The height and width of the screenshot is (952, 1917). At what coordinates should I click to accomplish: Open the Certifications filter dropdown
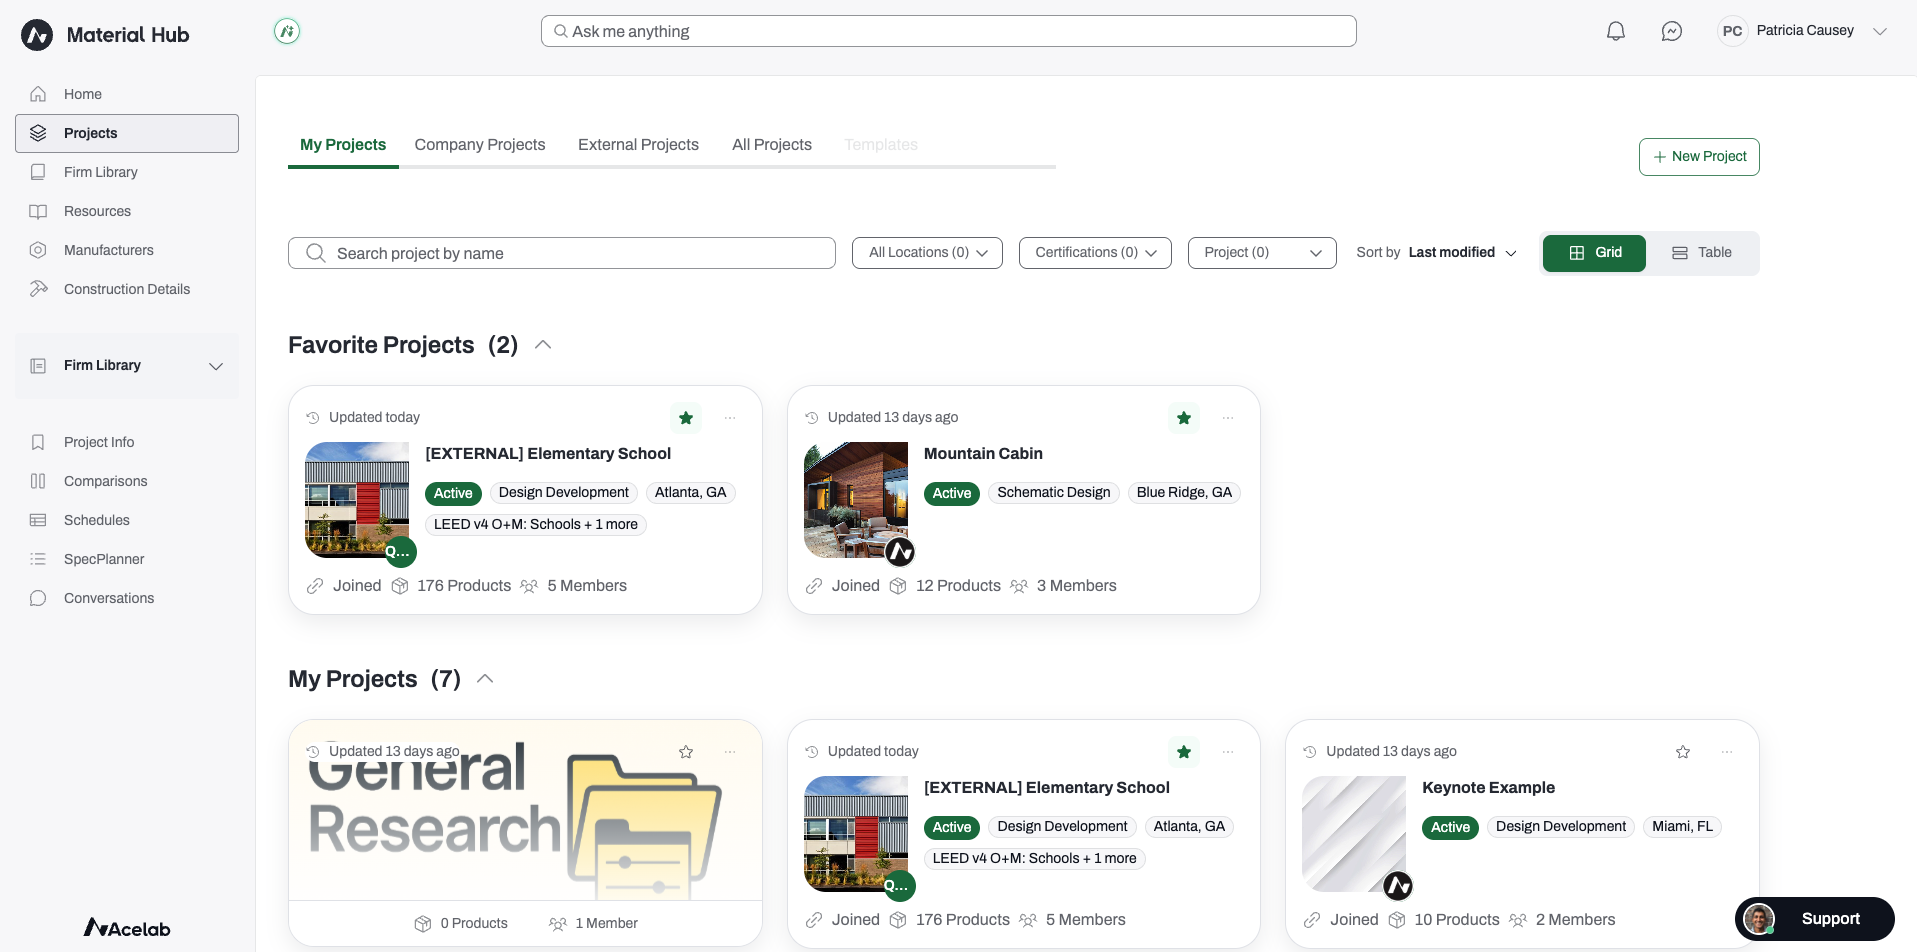1095,253
